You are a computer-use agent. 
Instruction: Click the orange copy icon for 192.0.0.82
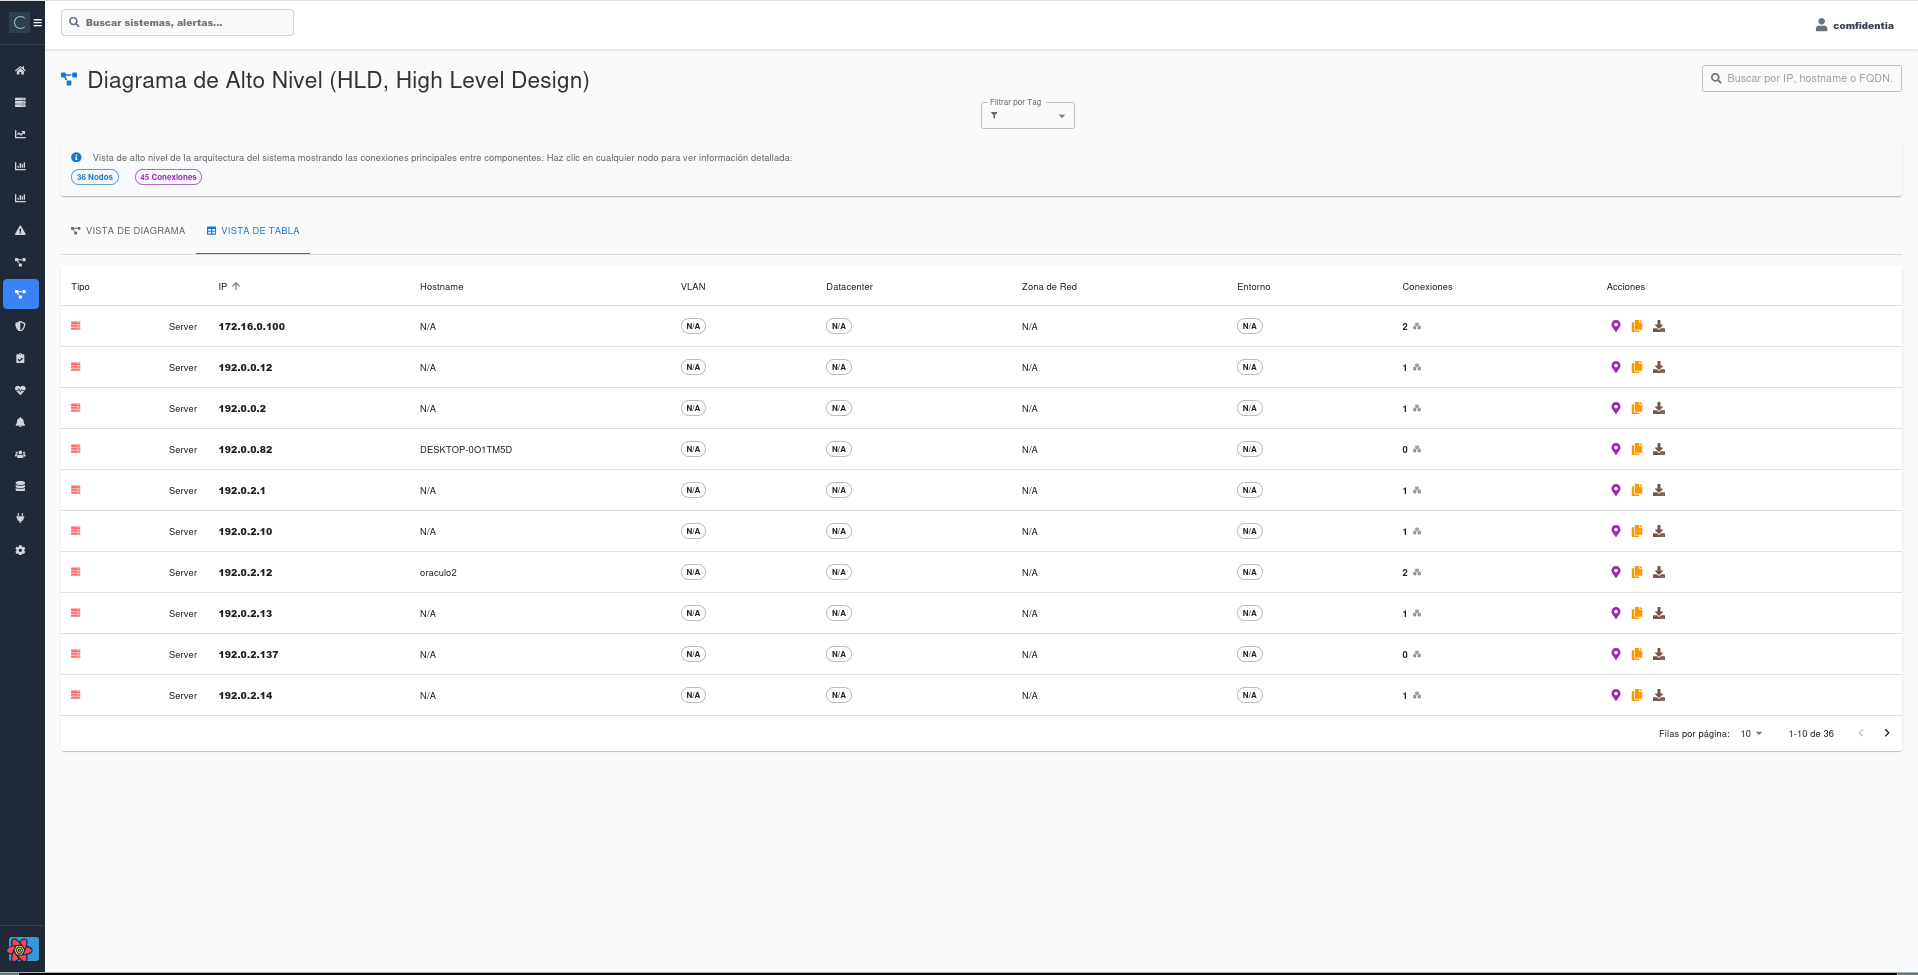click(1637, 449)
